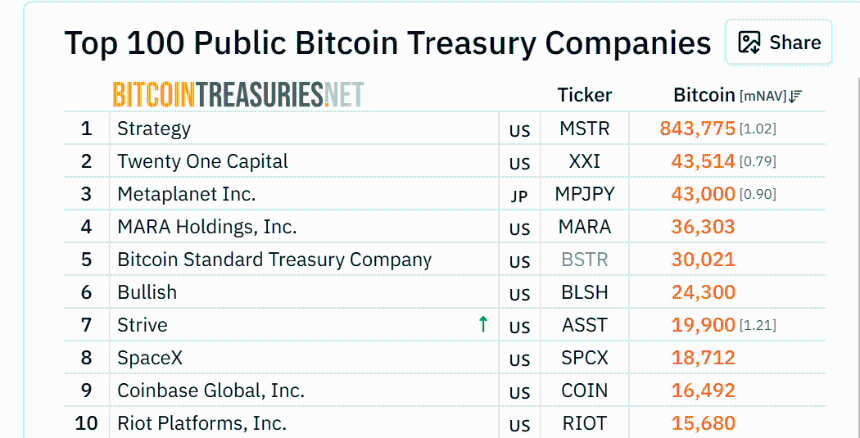
Task: Click the US country flag for Strategy
Action: pos(519,131)
